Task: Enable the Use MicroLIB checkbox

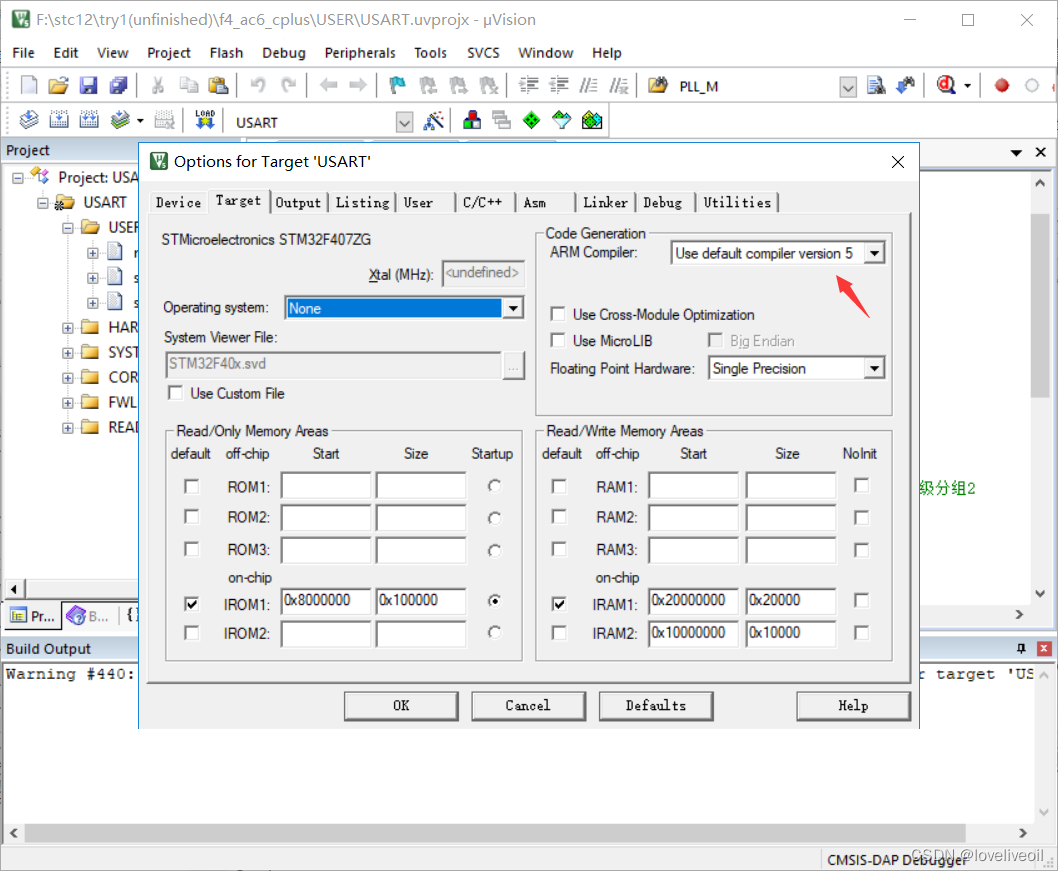Action: coord(558,341)
